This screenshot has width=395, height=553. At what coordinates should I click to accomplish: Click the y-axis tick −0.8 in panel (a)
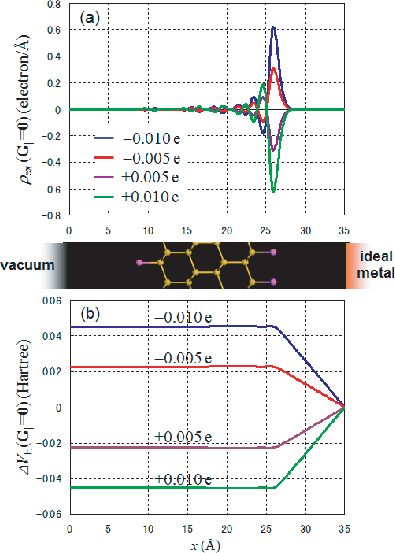[x=51, y=216]
